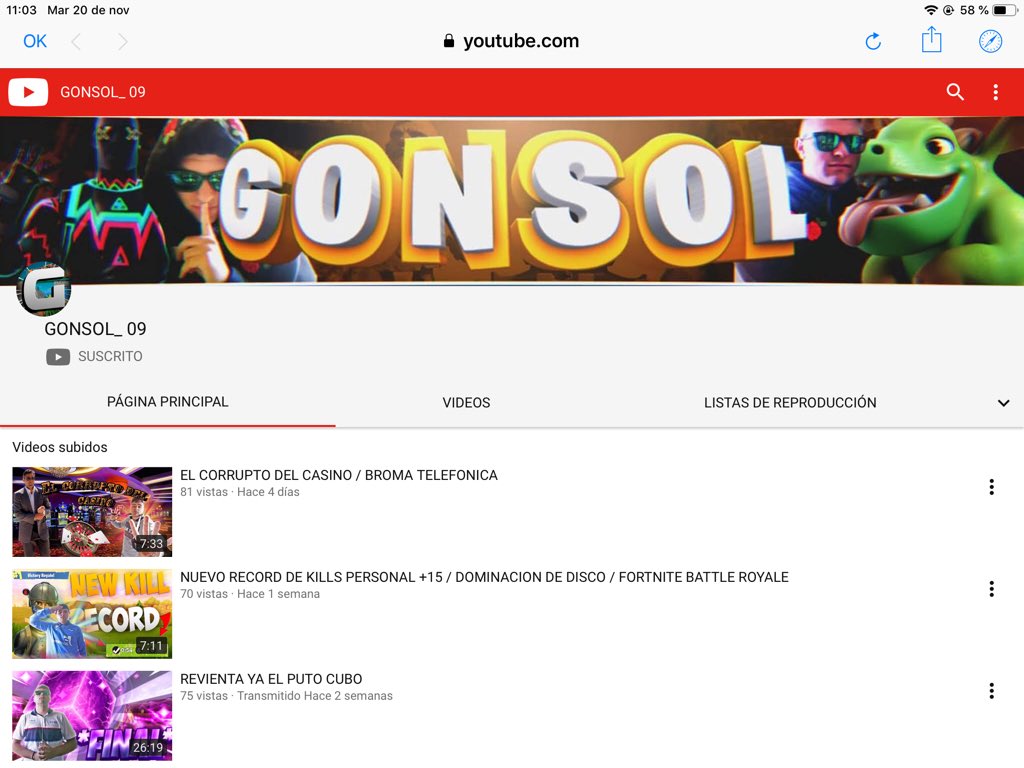Go back with the left arrow
The width and height of the screenshot is (1024, 768).
pos(76,42)
